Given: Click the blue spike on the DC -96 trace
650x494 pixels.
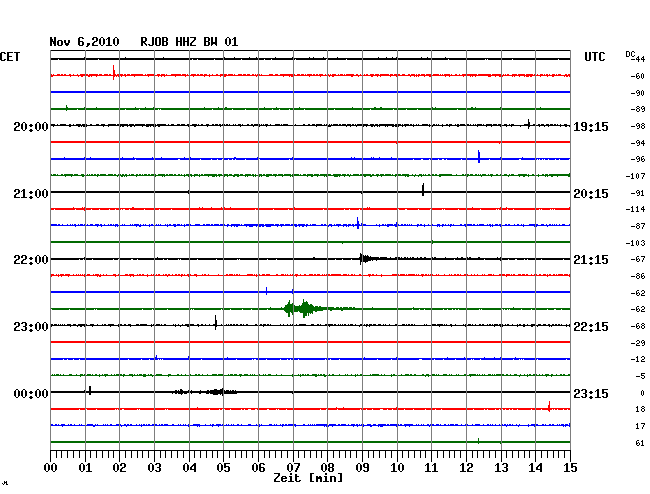Looking at the screenshot, I should point(479,157).
